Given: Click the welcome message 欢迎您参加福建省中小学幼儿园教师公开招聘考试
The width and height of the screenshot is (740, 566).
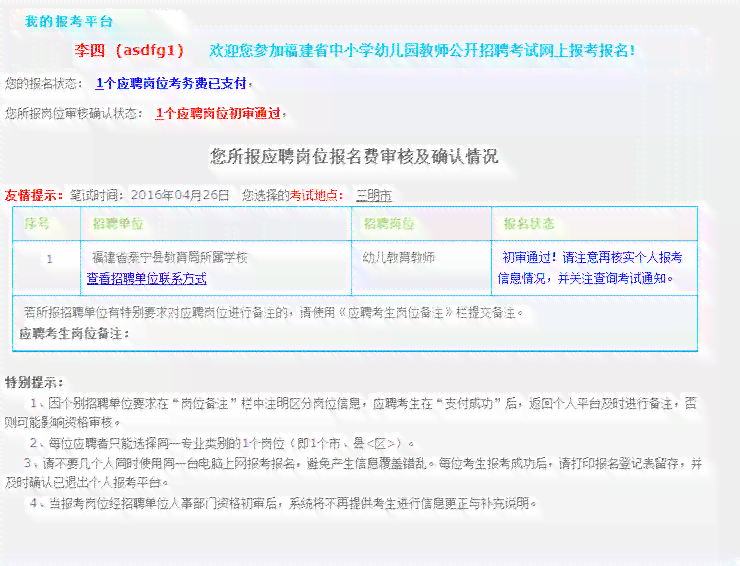Looking at the screenshot, I should (x=421, y=50).
